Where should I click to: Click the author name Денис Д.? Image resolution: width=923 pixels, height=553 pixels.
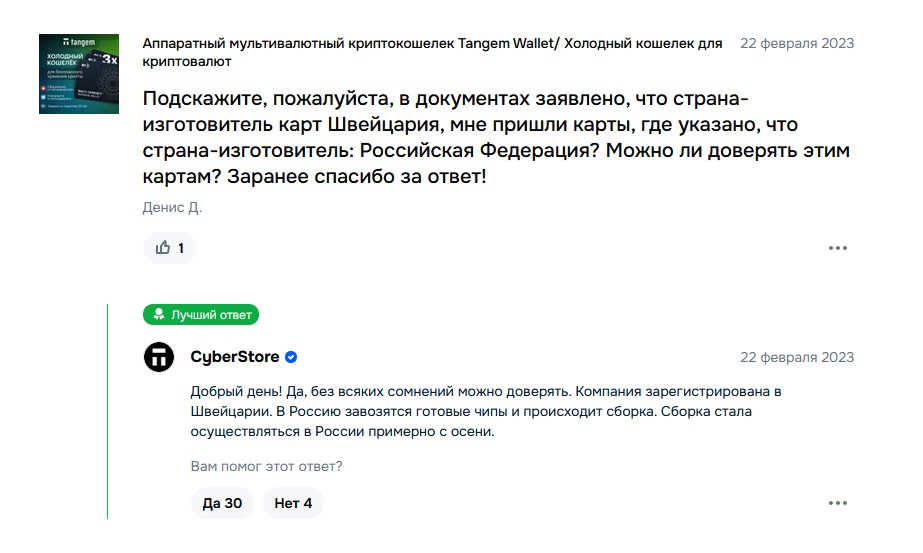[172, 207]
